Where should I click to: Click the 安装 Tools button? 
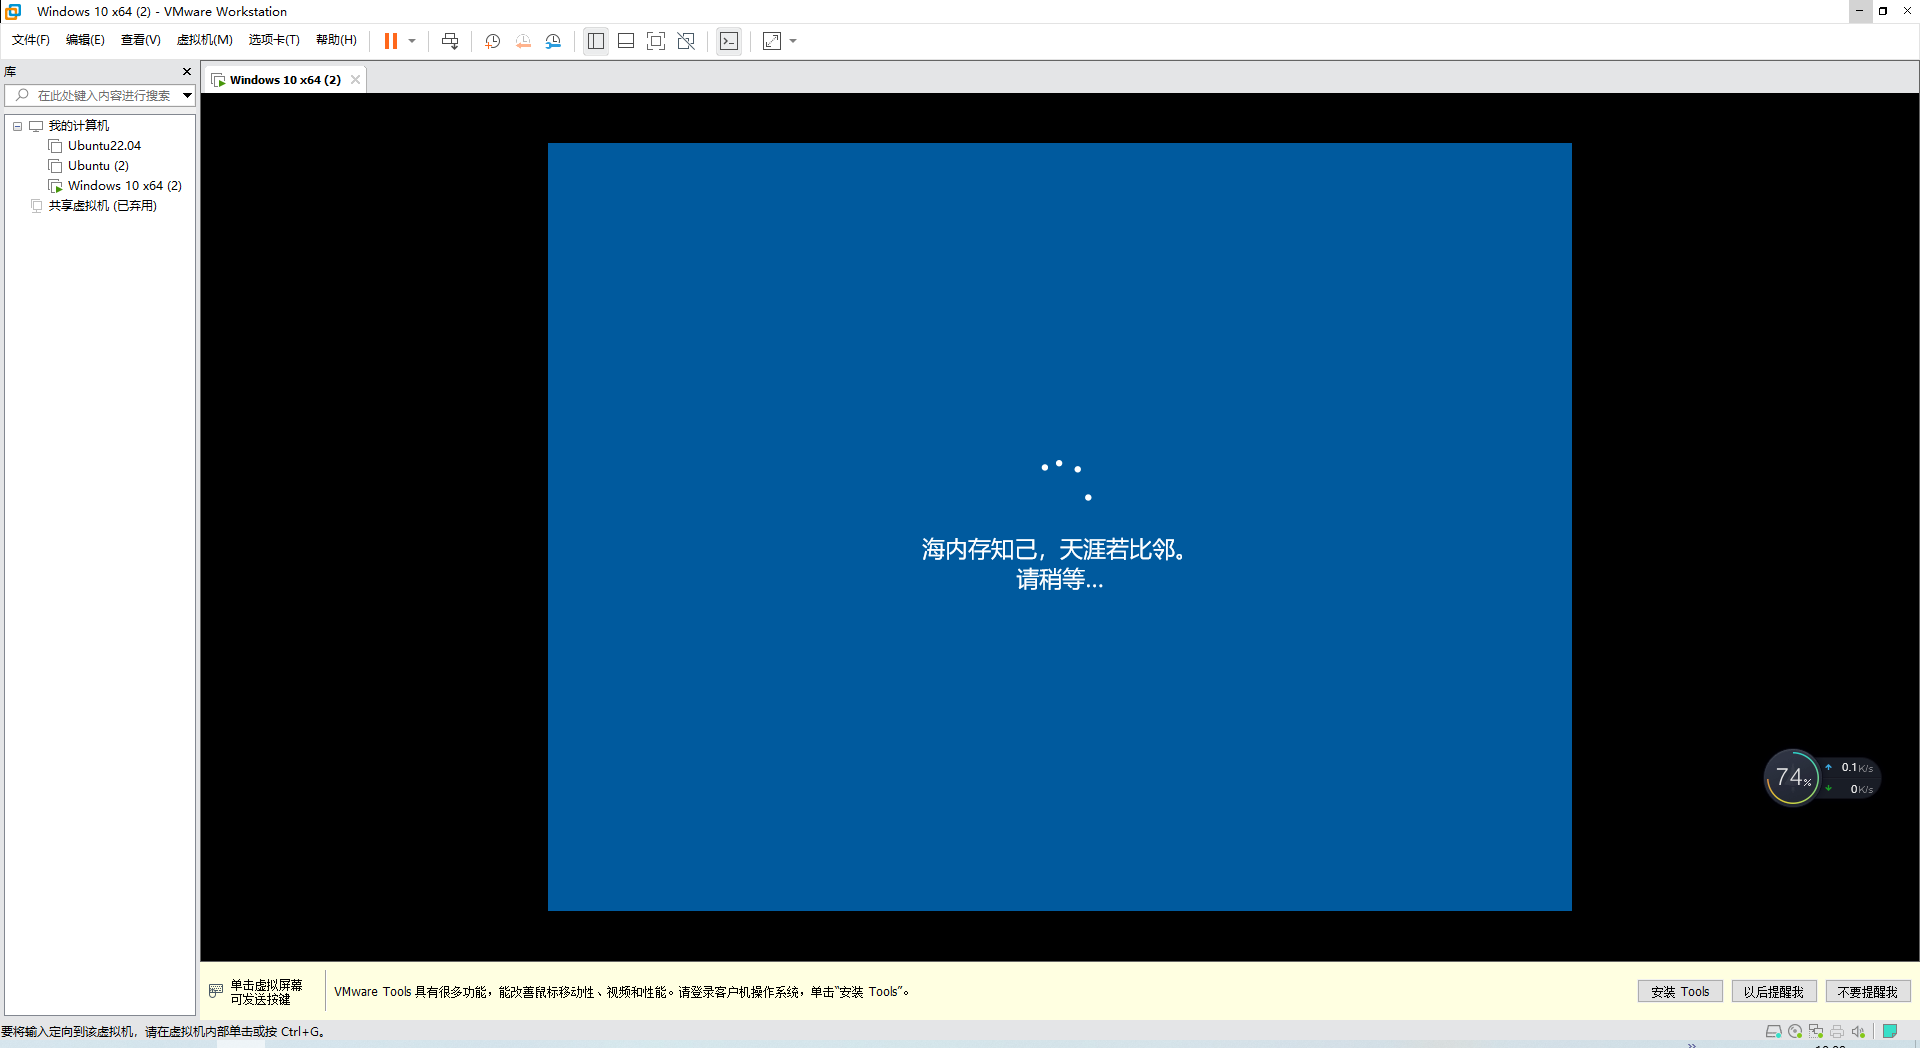(1680, 992)
